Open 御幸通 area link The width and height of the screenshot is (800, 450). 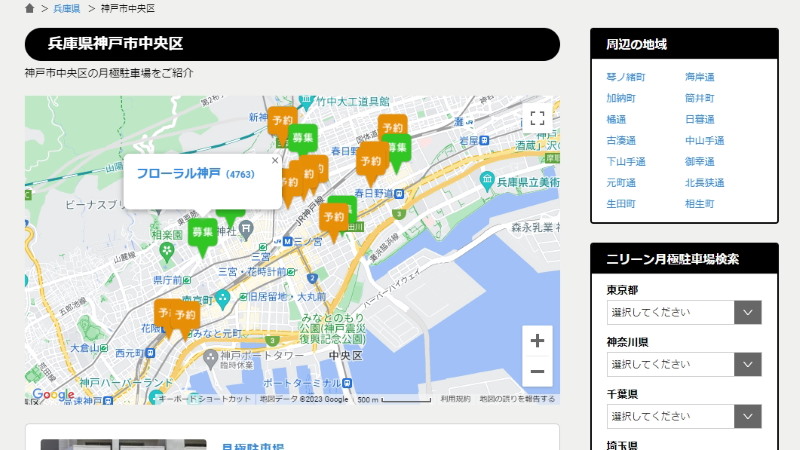point(699,162)
